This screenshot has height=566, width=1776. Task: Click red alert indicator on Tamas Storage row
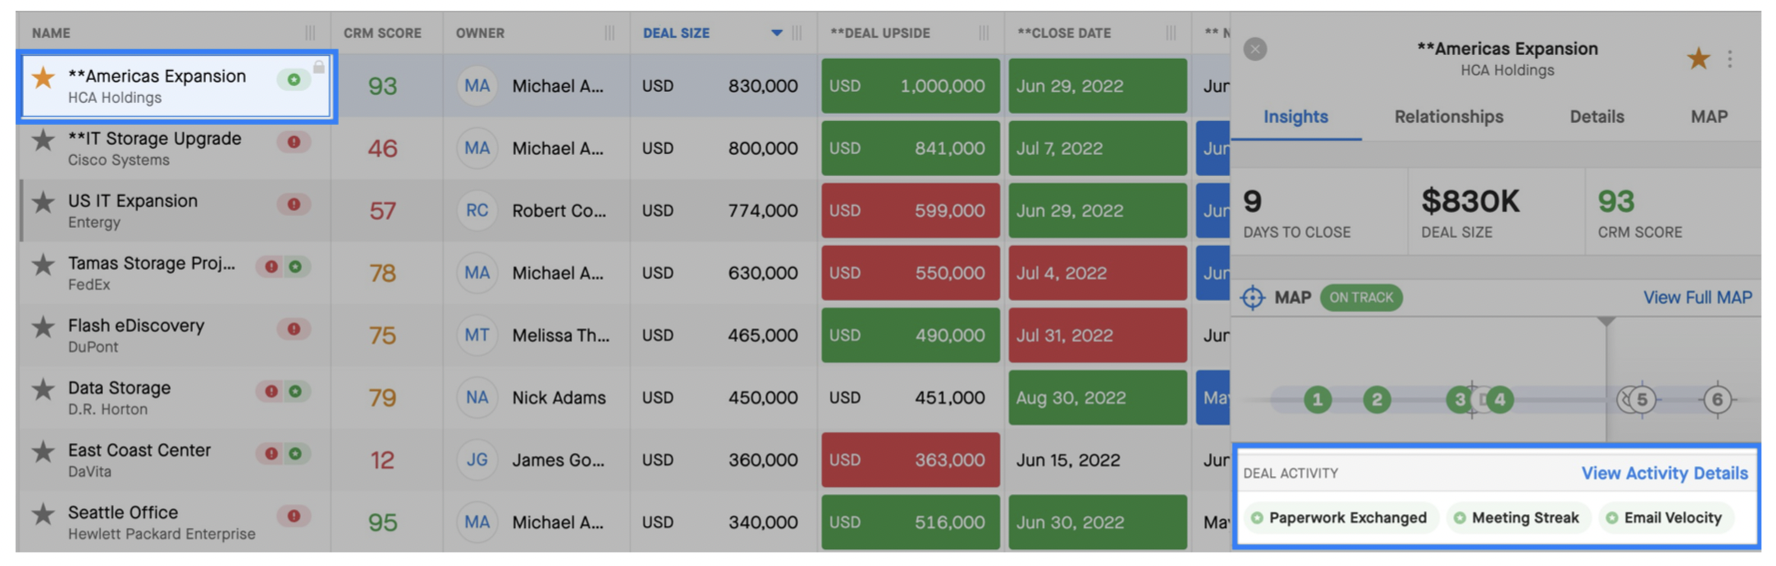coord(271,267)
